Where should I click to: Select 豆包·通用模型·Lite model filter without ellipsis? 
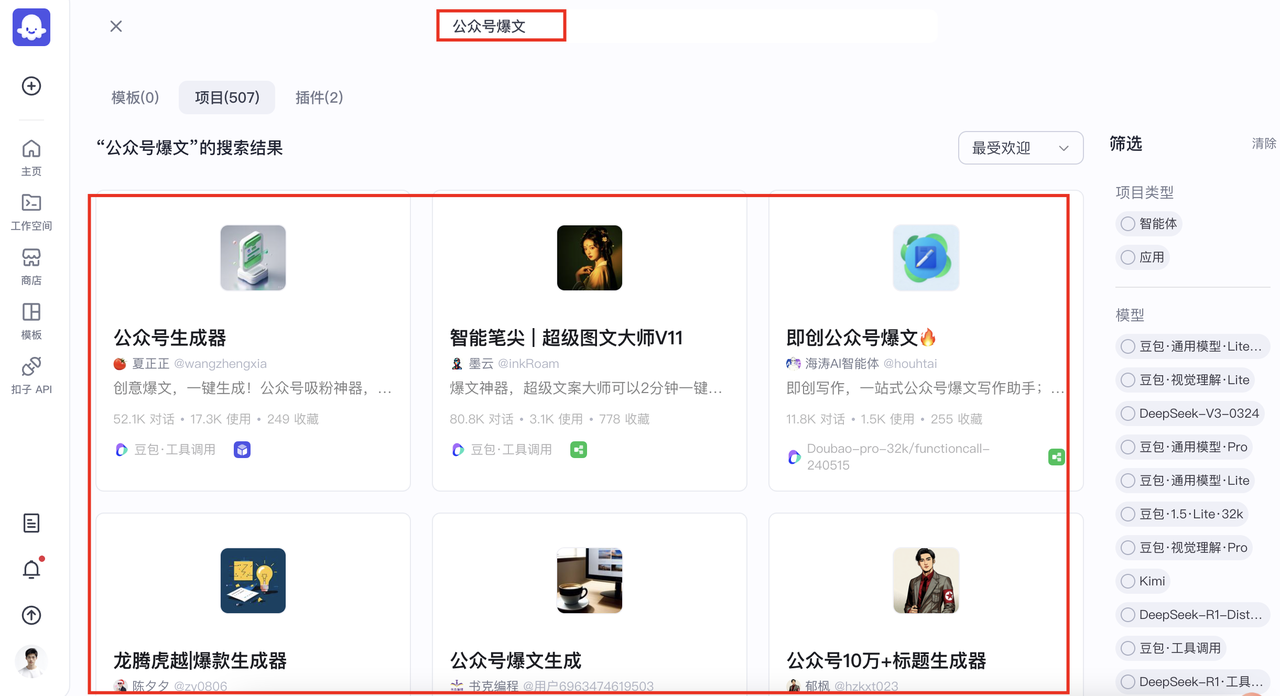tap(1185, 481)
